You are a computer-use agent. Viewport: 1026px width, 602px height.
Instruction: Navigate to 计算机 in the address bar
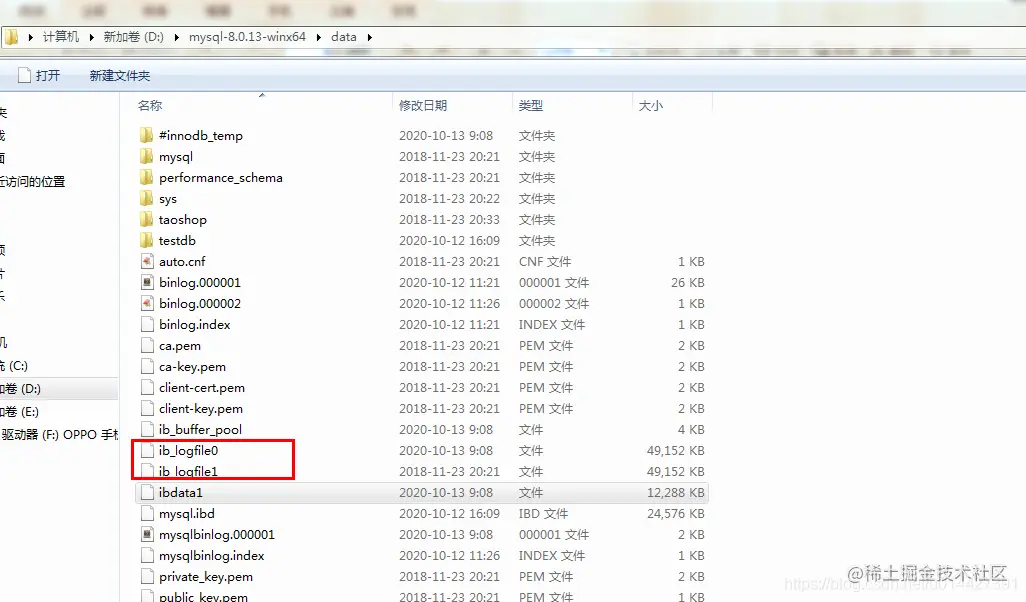pyautogui.click(x=61, y=37)
